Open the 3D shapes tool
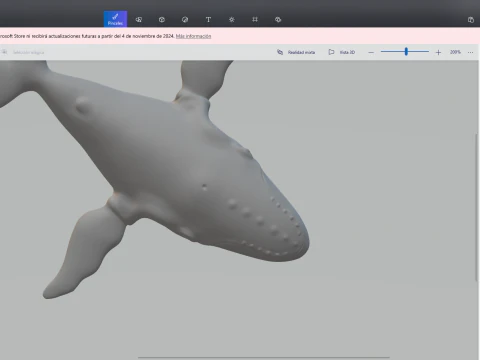 (x=162, y=20)
